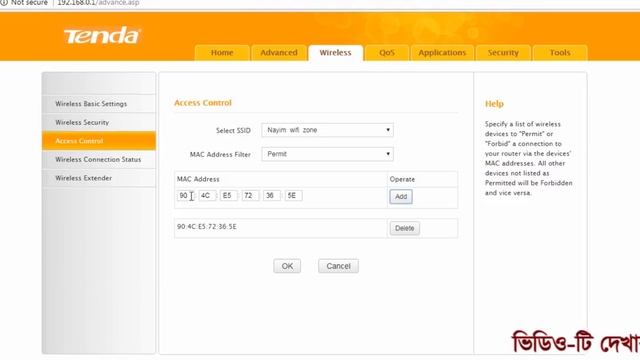Add the MAC address

point(401,196)
